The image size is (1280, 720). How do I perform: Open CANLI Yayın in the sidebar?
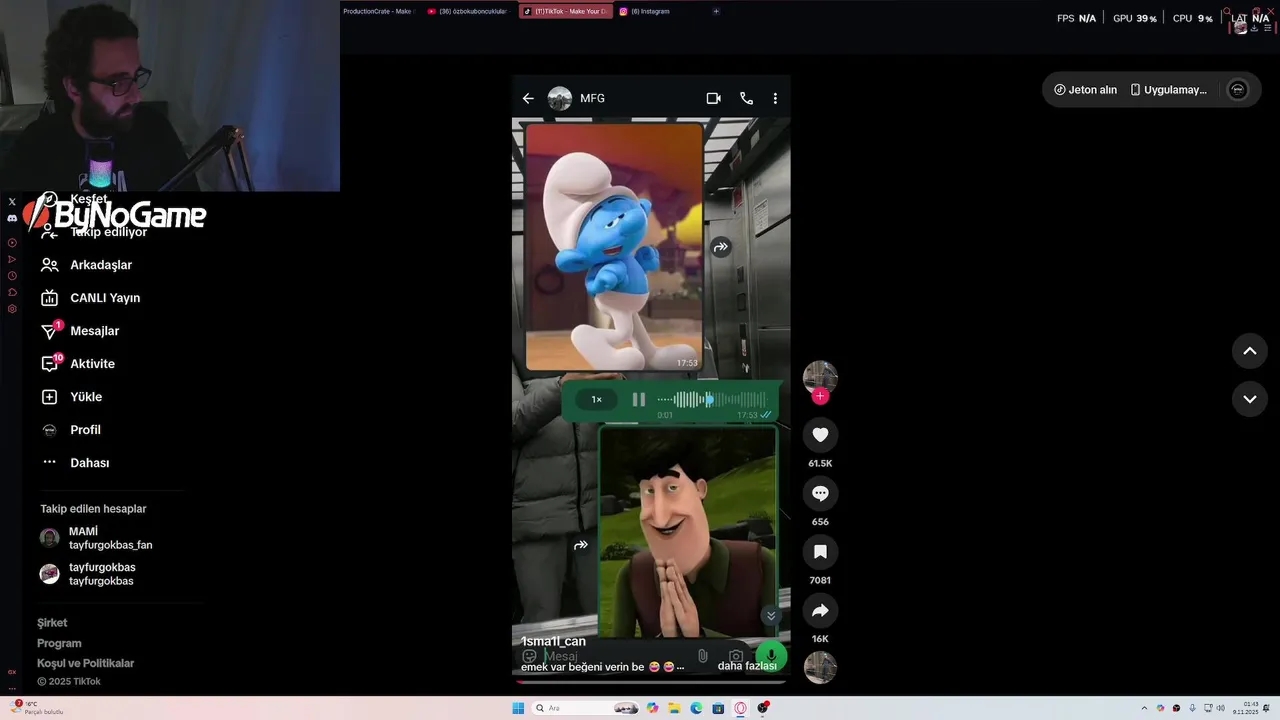[104, 298]
